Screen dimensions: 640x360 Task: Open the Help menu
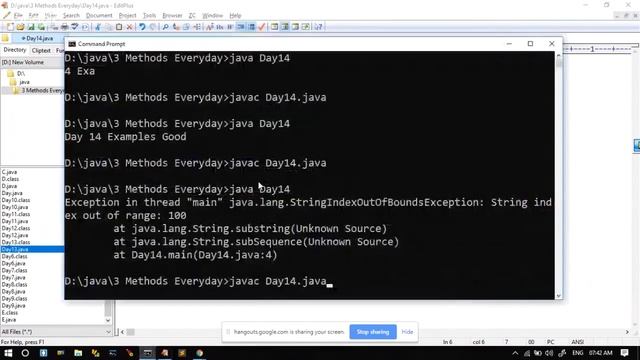click(x=235, y=16)
